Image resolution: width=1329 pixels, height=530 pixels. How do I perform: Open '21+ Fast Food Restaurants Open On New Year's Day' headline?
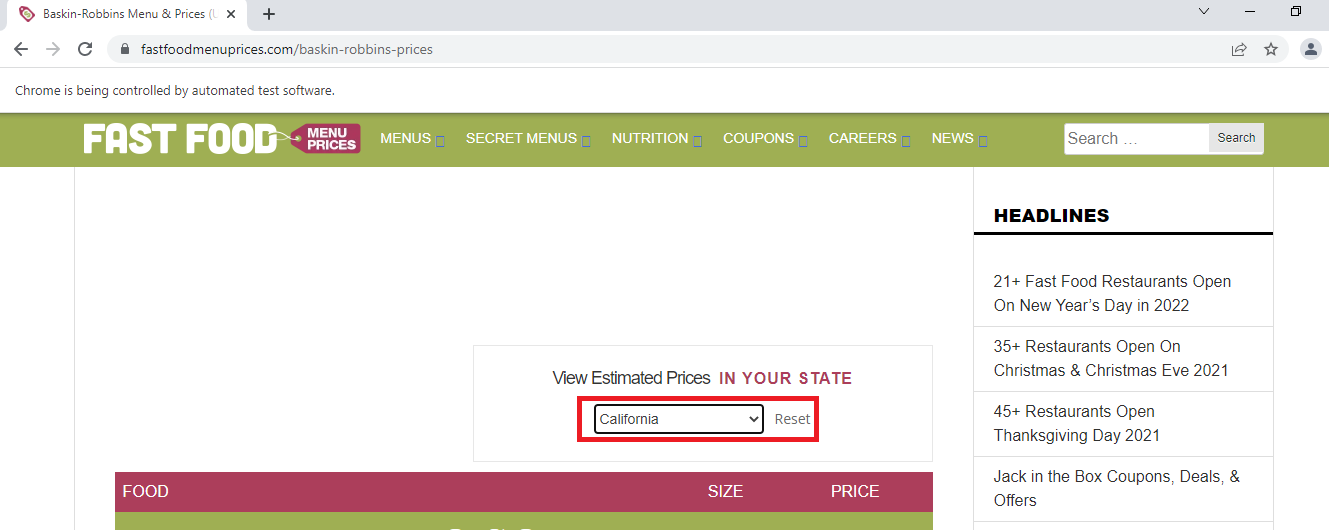[x=1112, y=294]
